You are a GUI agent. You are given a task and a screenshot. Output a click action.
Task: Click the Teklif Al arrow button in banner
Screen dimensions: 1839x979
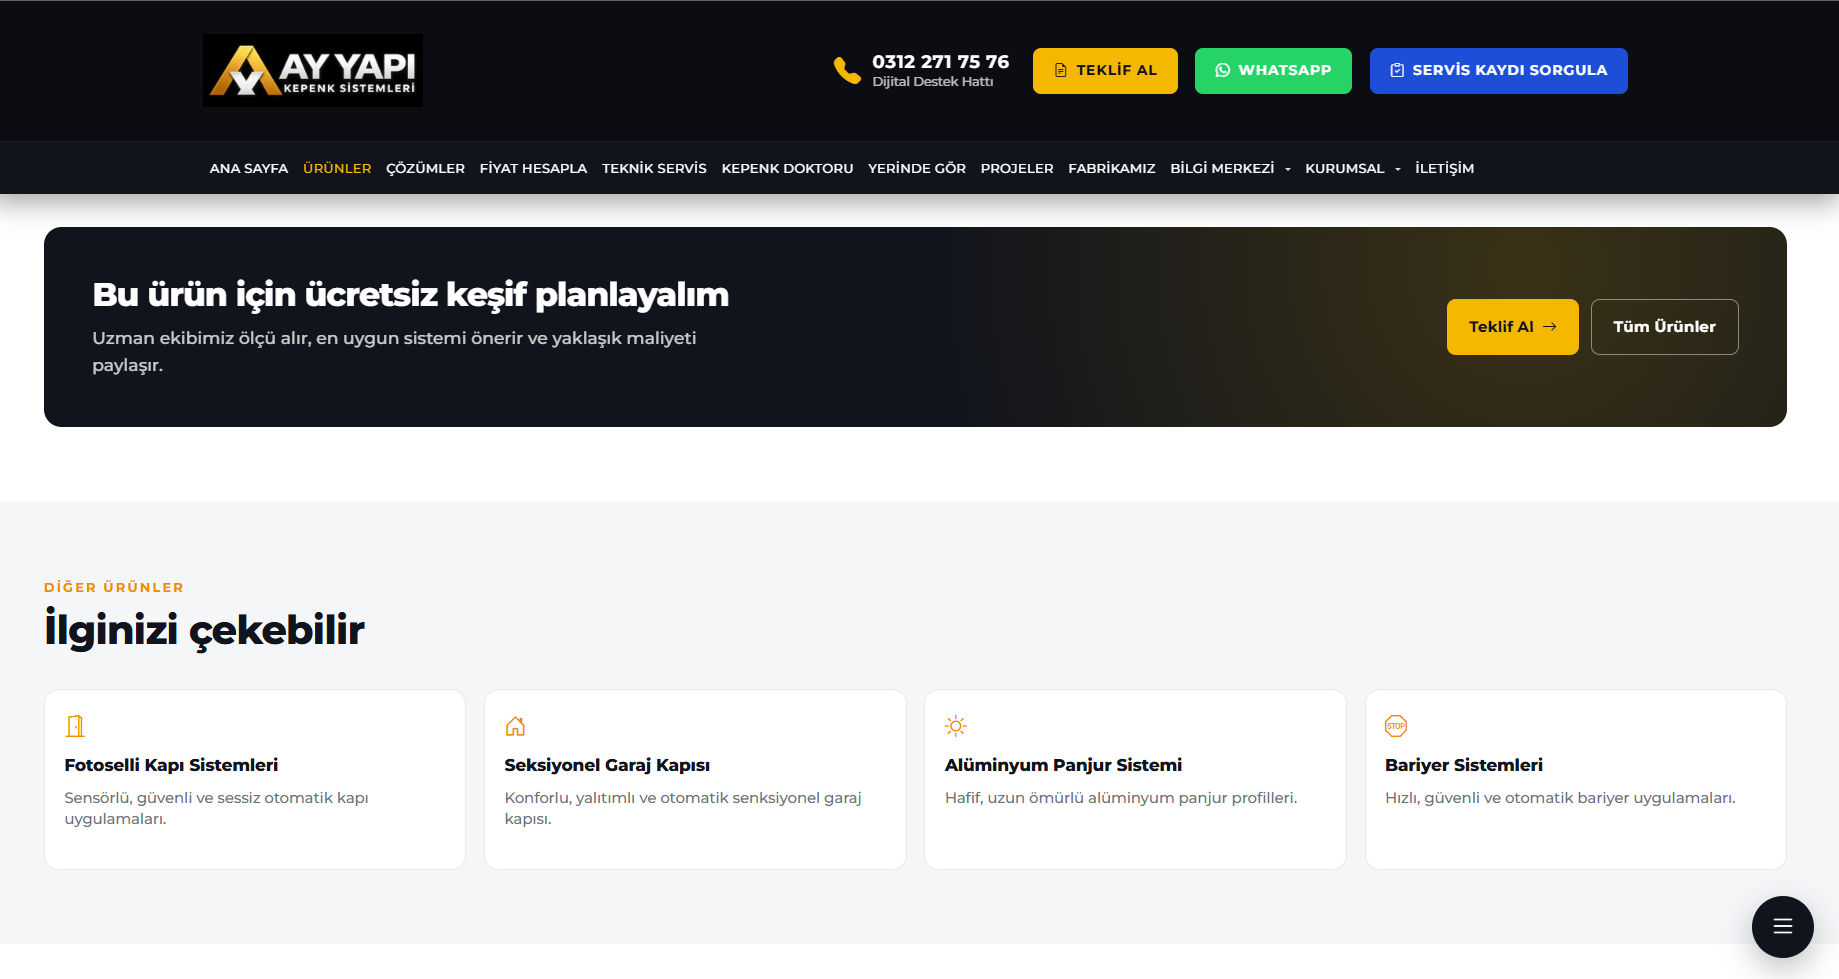(x=1513, y=327)
